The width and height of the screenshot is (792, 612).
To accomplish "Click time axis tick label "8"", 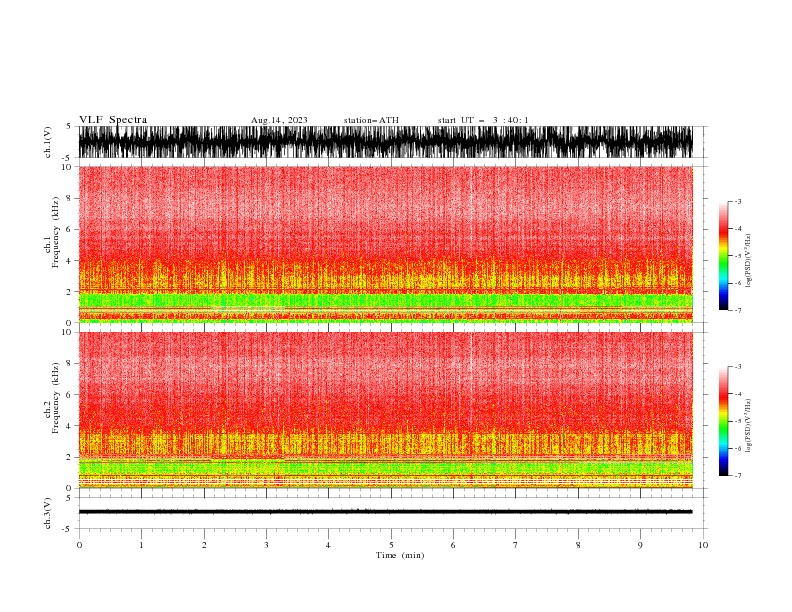I will click(x=578, y=545).
